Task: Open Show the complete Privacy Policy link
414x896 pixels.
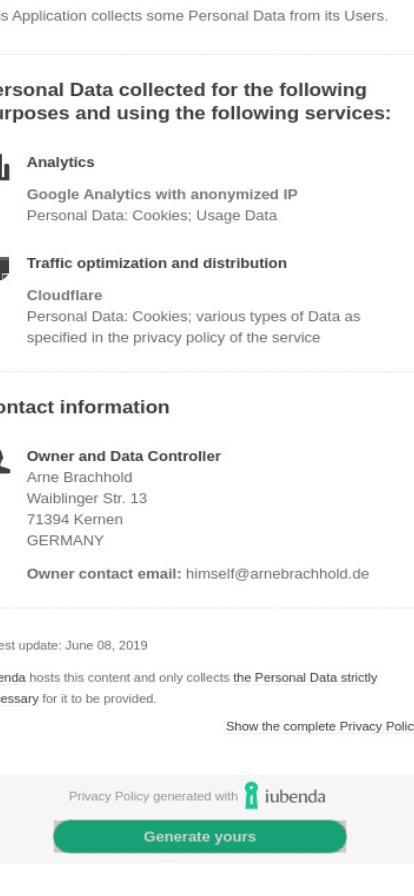Action: pyautogui.click(x=320, y=726)
